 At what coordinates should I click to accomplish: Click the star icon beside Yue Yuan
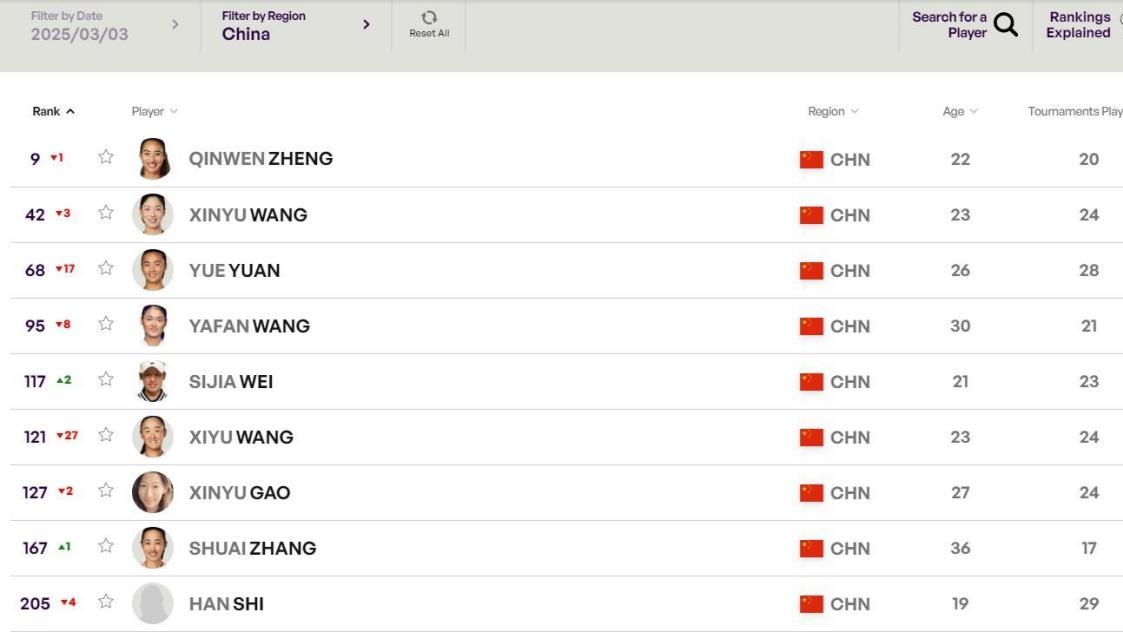106,268
